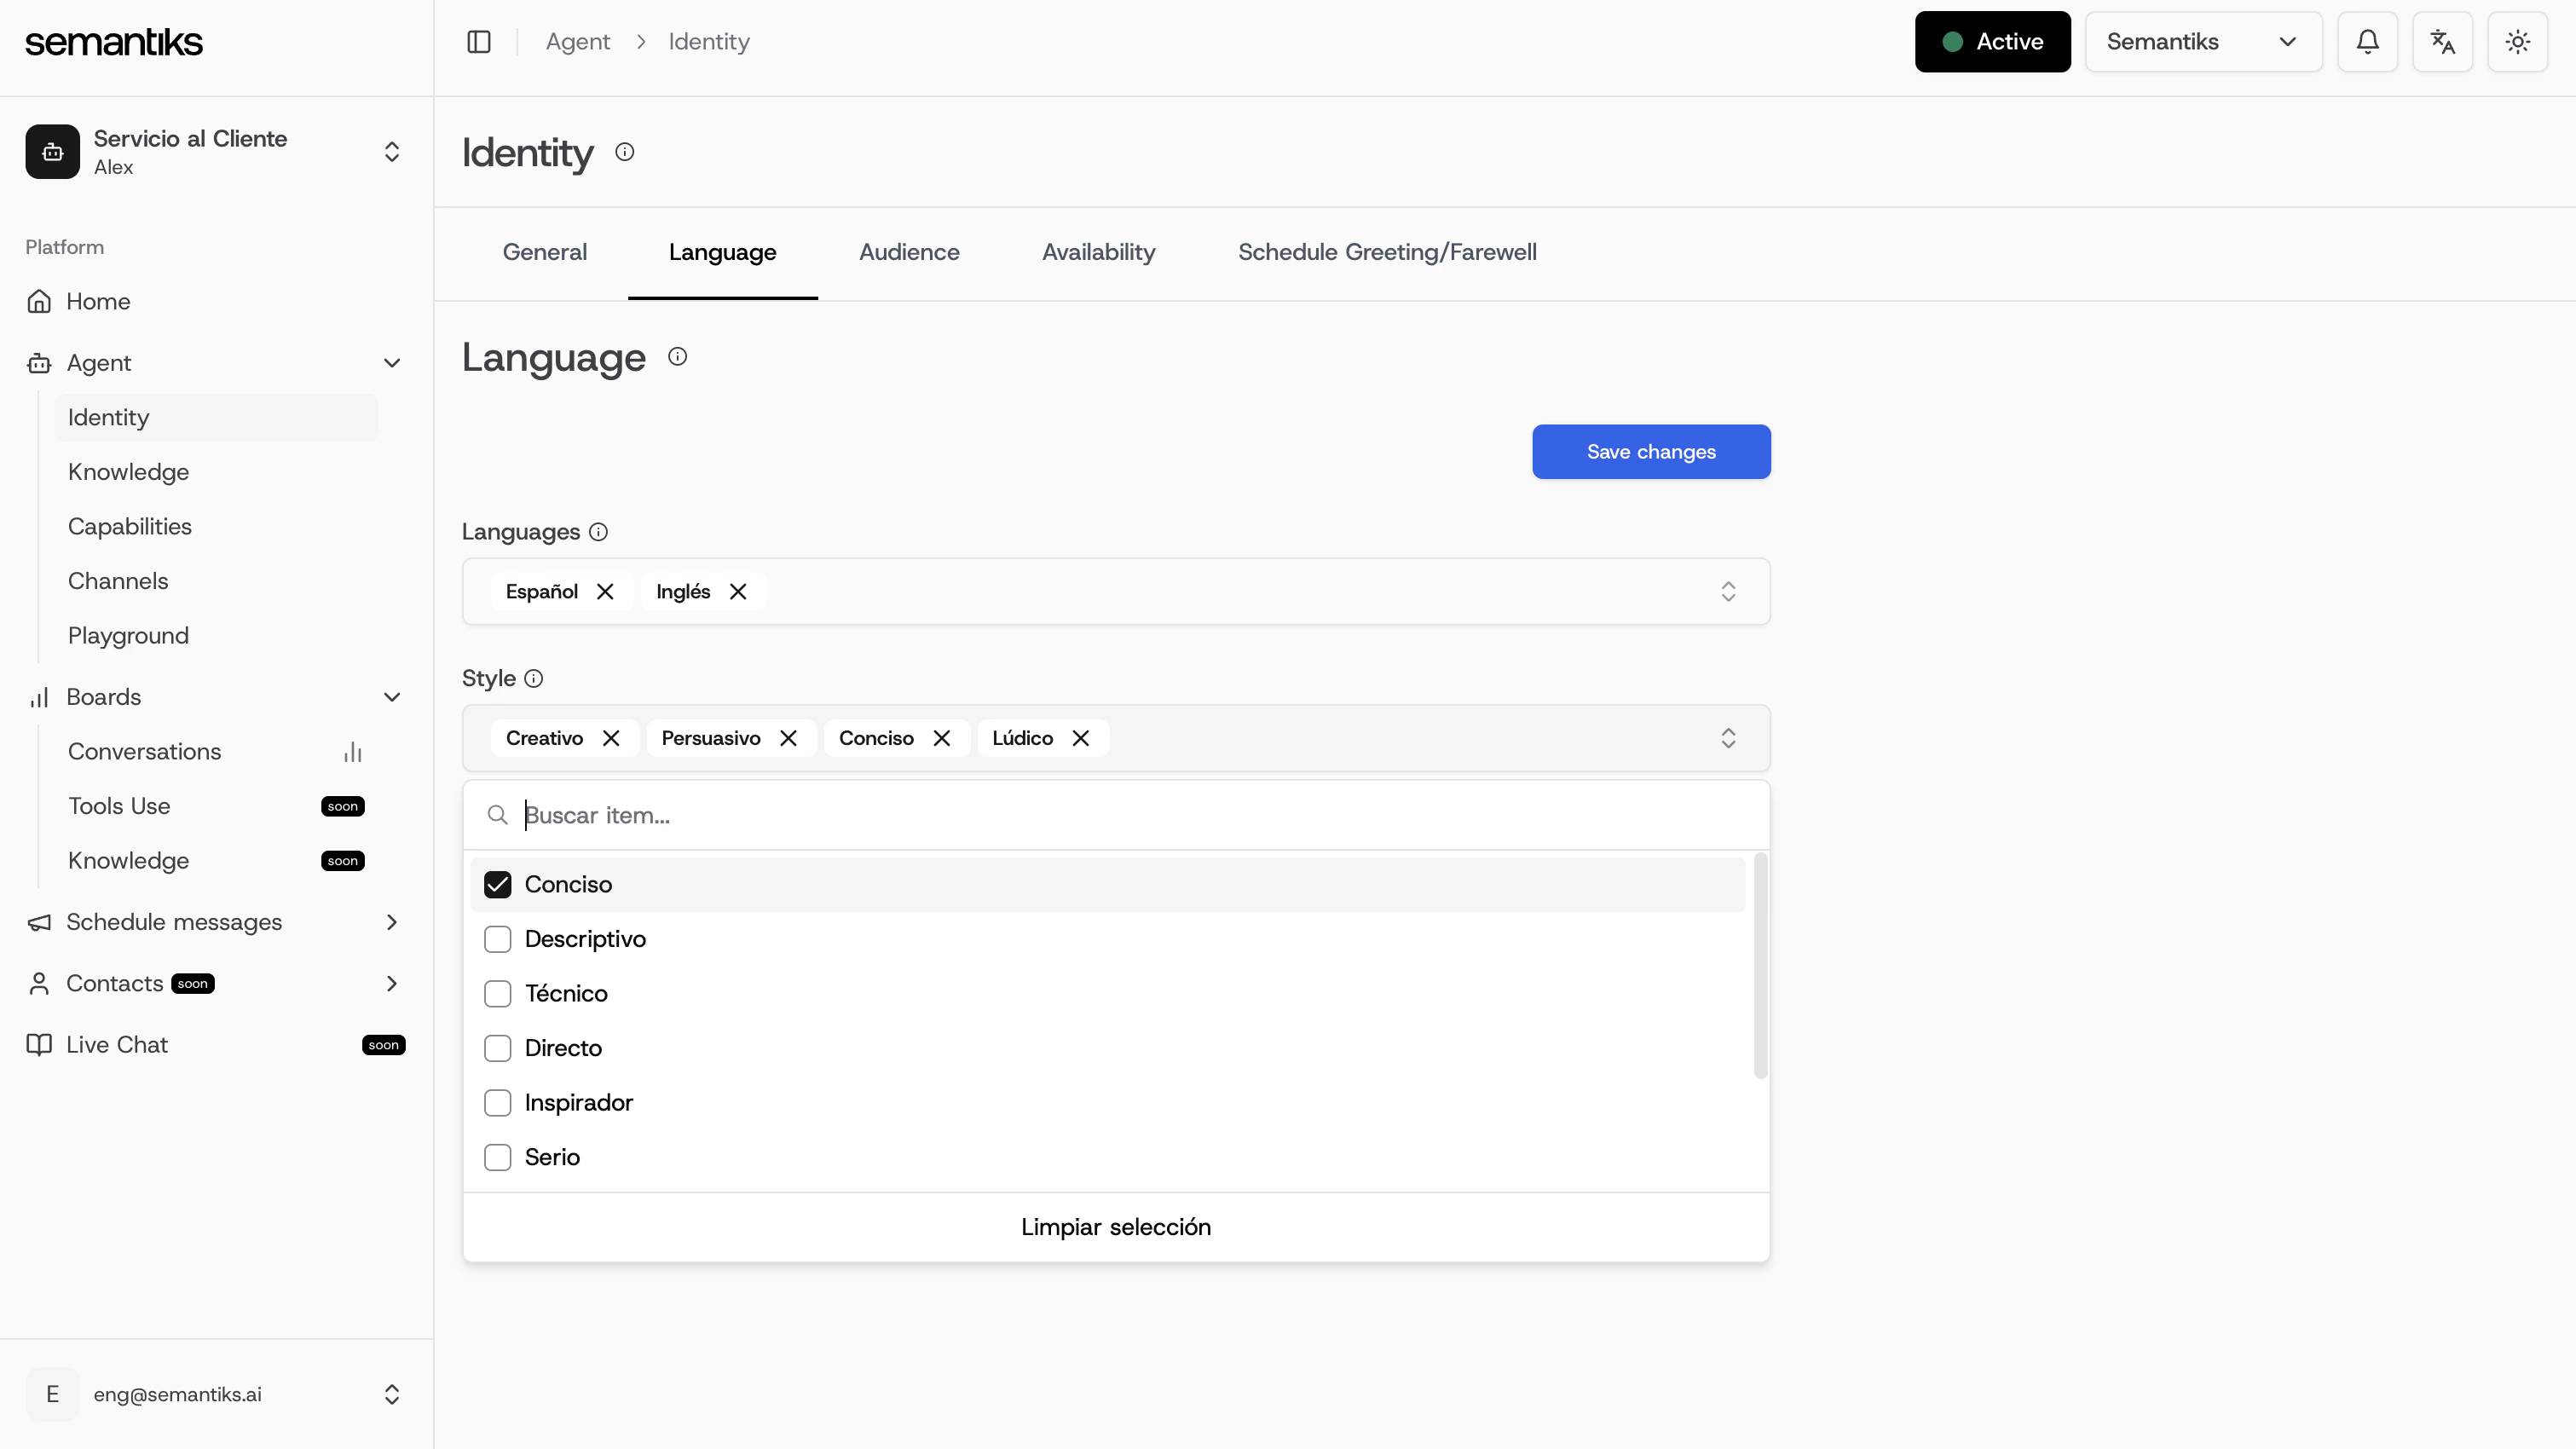The image size is (2576, 1449).
Task: Switch to the Audience tab
Action: [x=909, y=252]
